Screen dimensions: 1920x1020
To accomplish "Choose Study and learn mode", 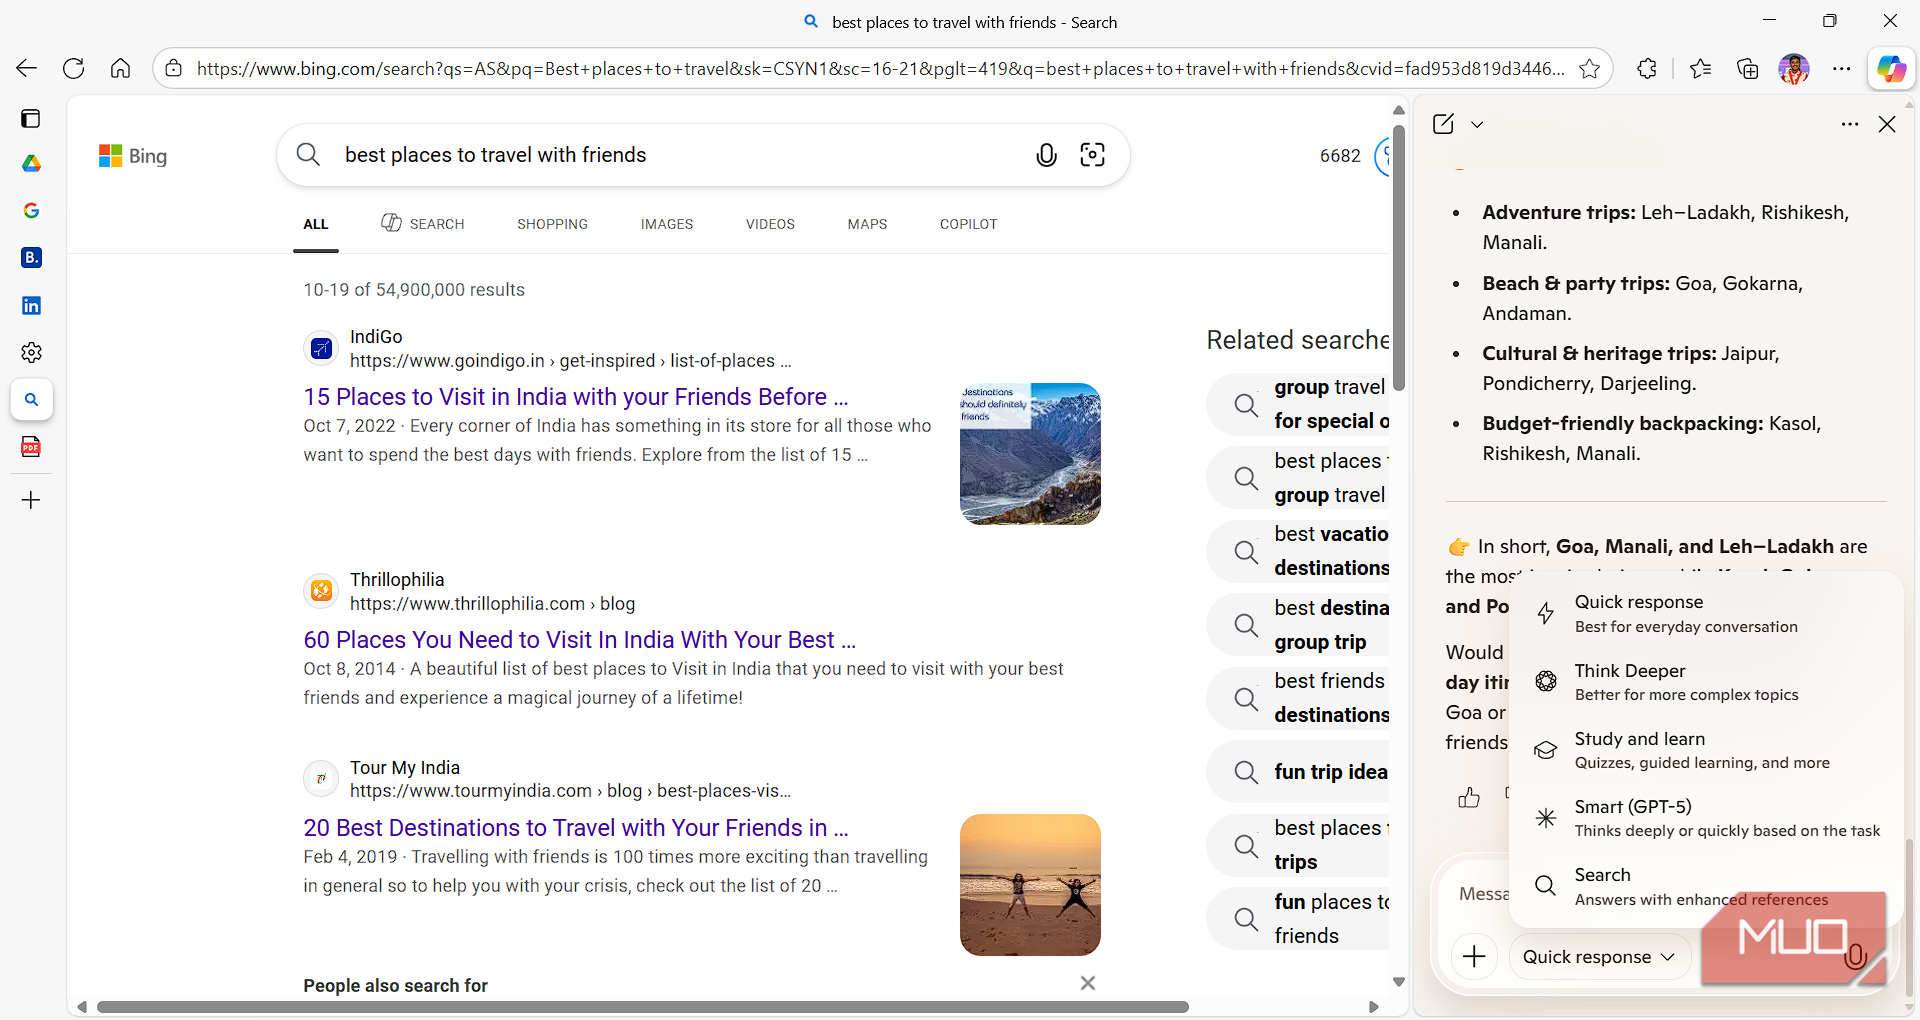I will tap(1704, 750).
